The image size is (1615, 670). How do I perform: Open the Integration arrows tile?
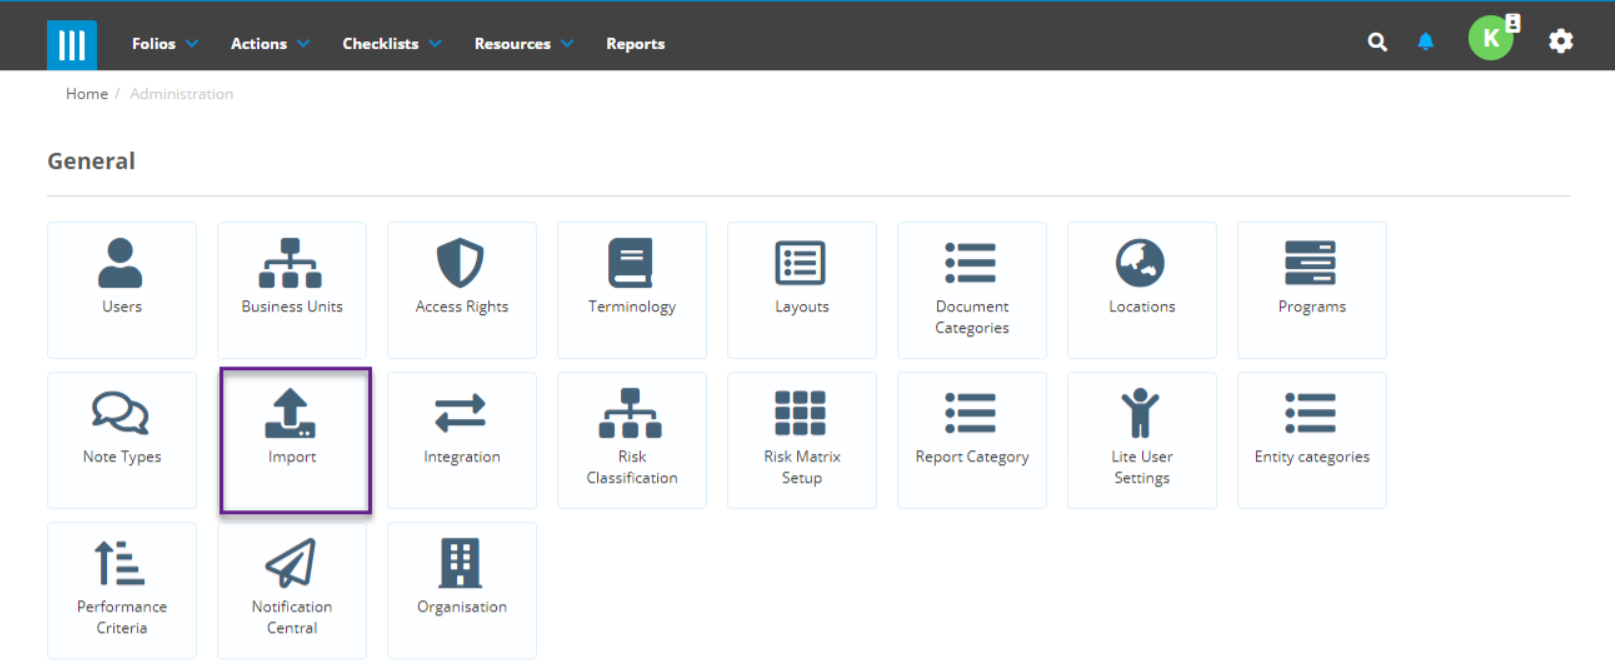click(462, 440)
